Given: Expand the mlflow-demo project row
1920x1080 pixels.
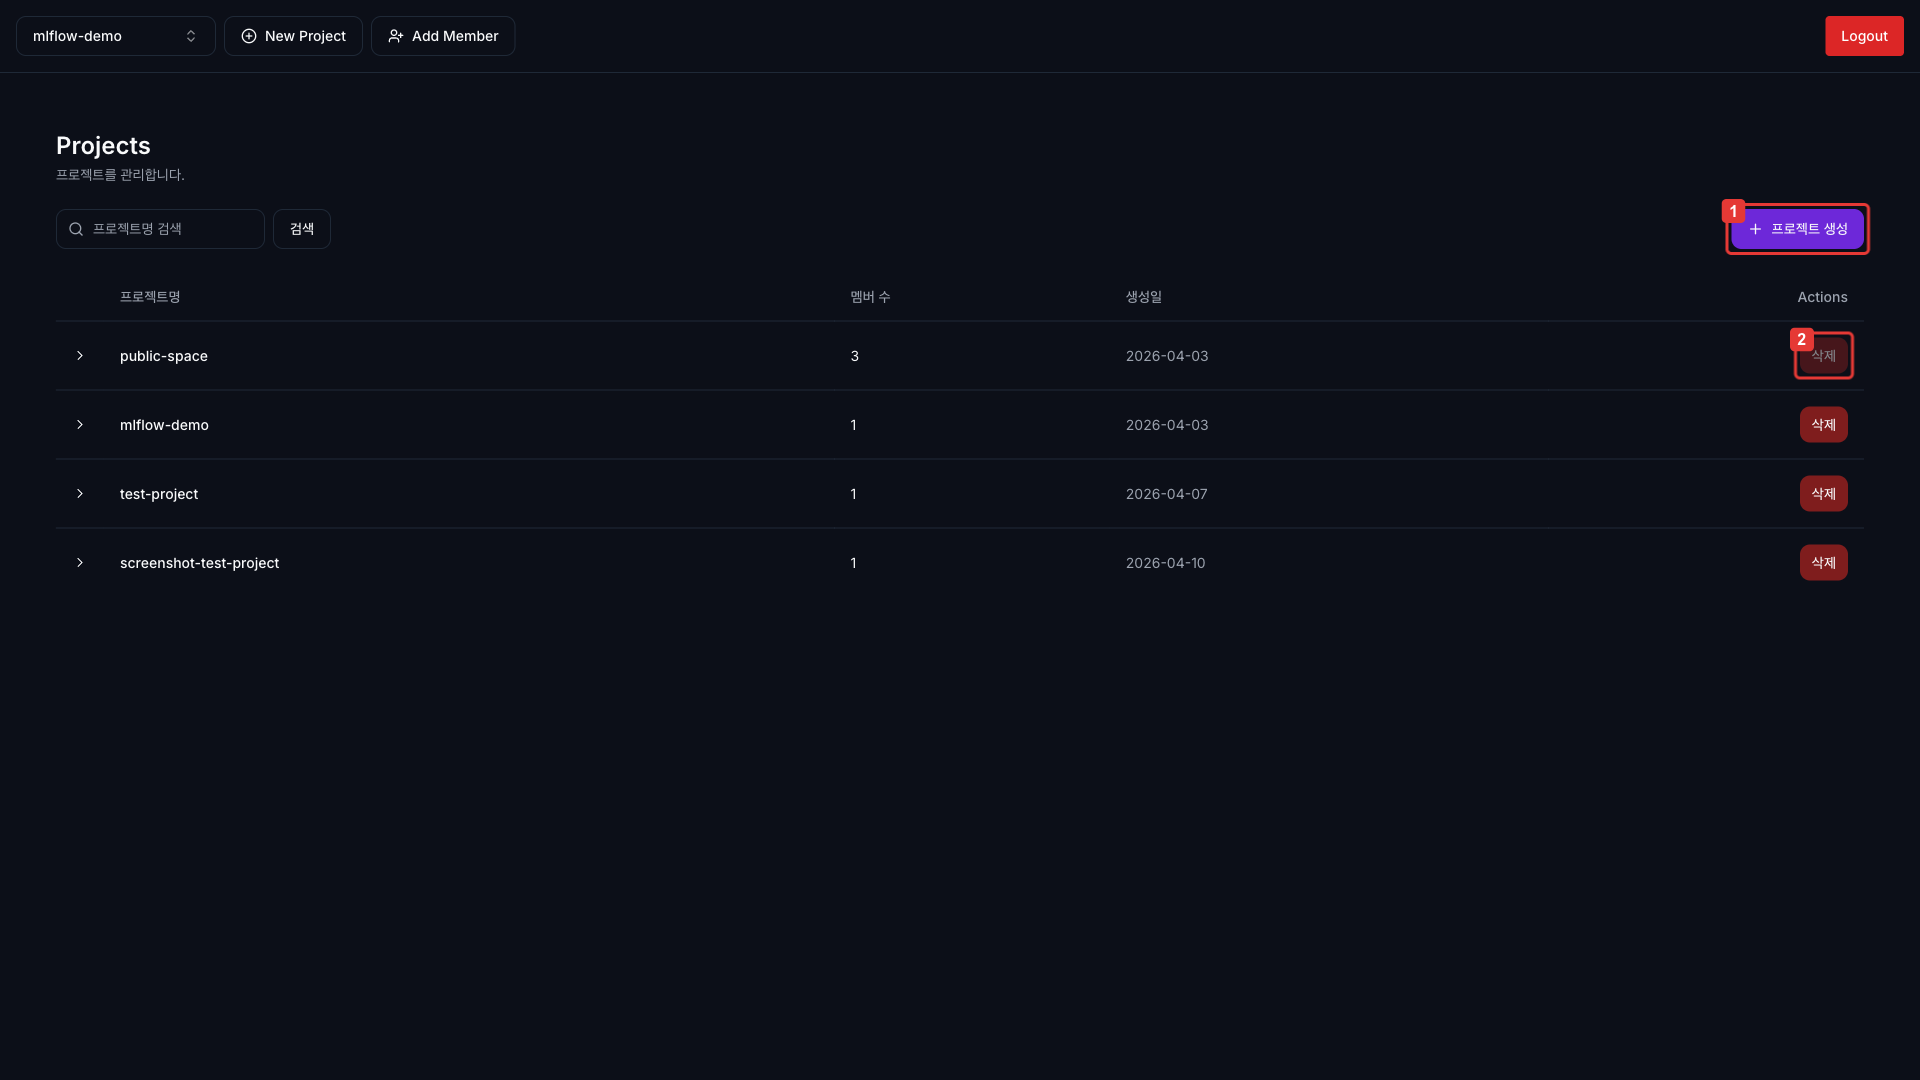Looking at the screenshot, I should (80, 425).
